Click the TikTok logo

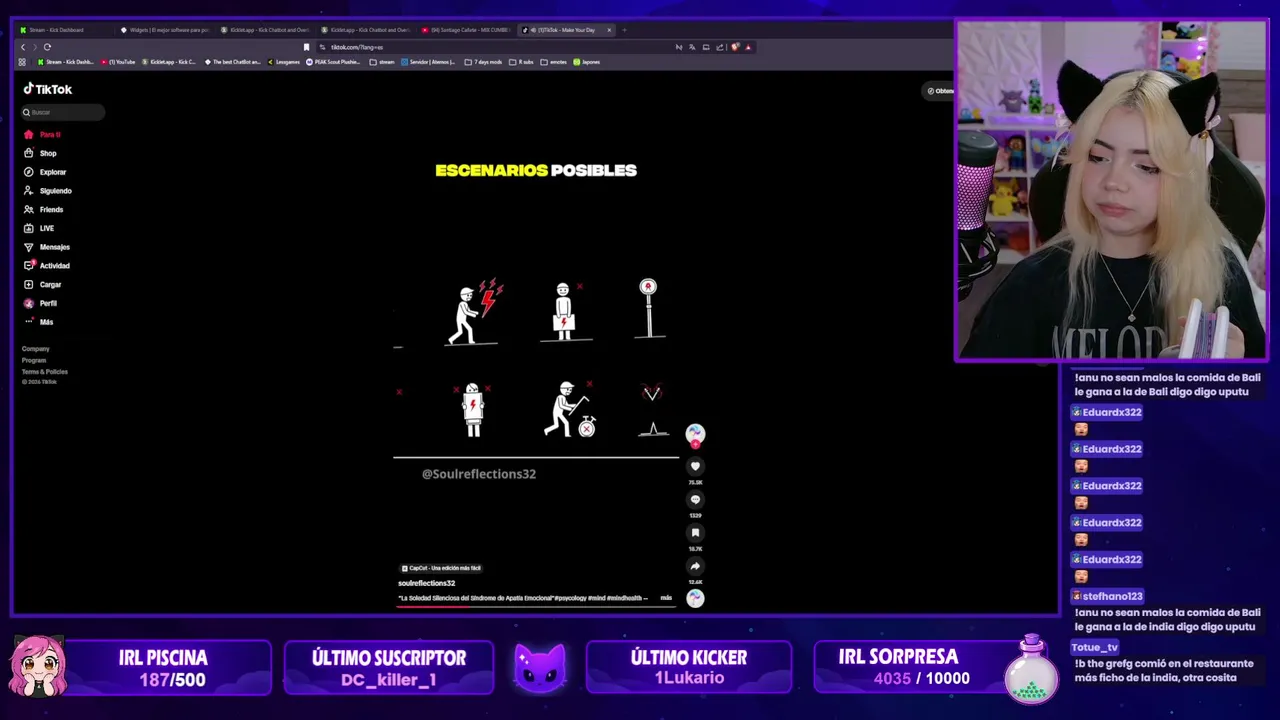coord(48,89)
